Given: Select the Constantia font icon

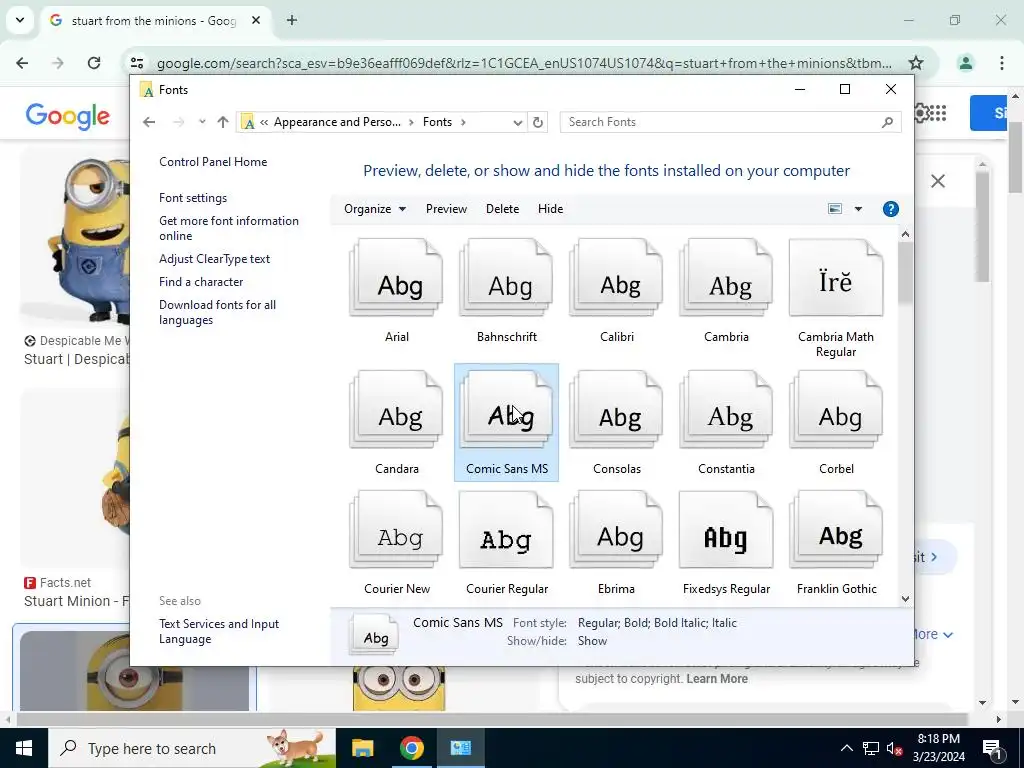Looking at the screenshot, I should 726,409.
